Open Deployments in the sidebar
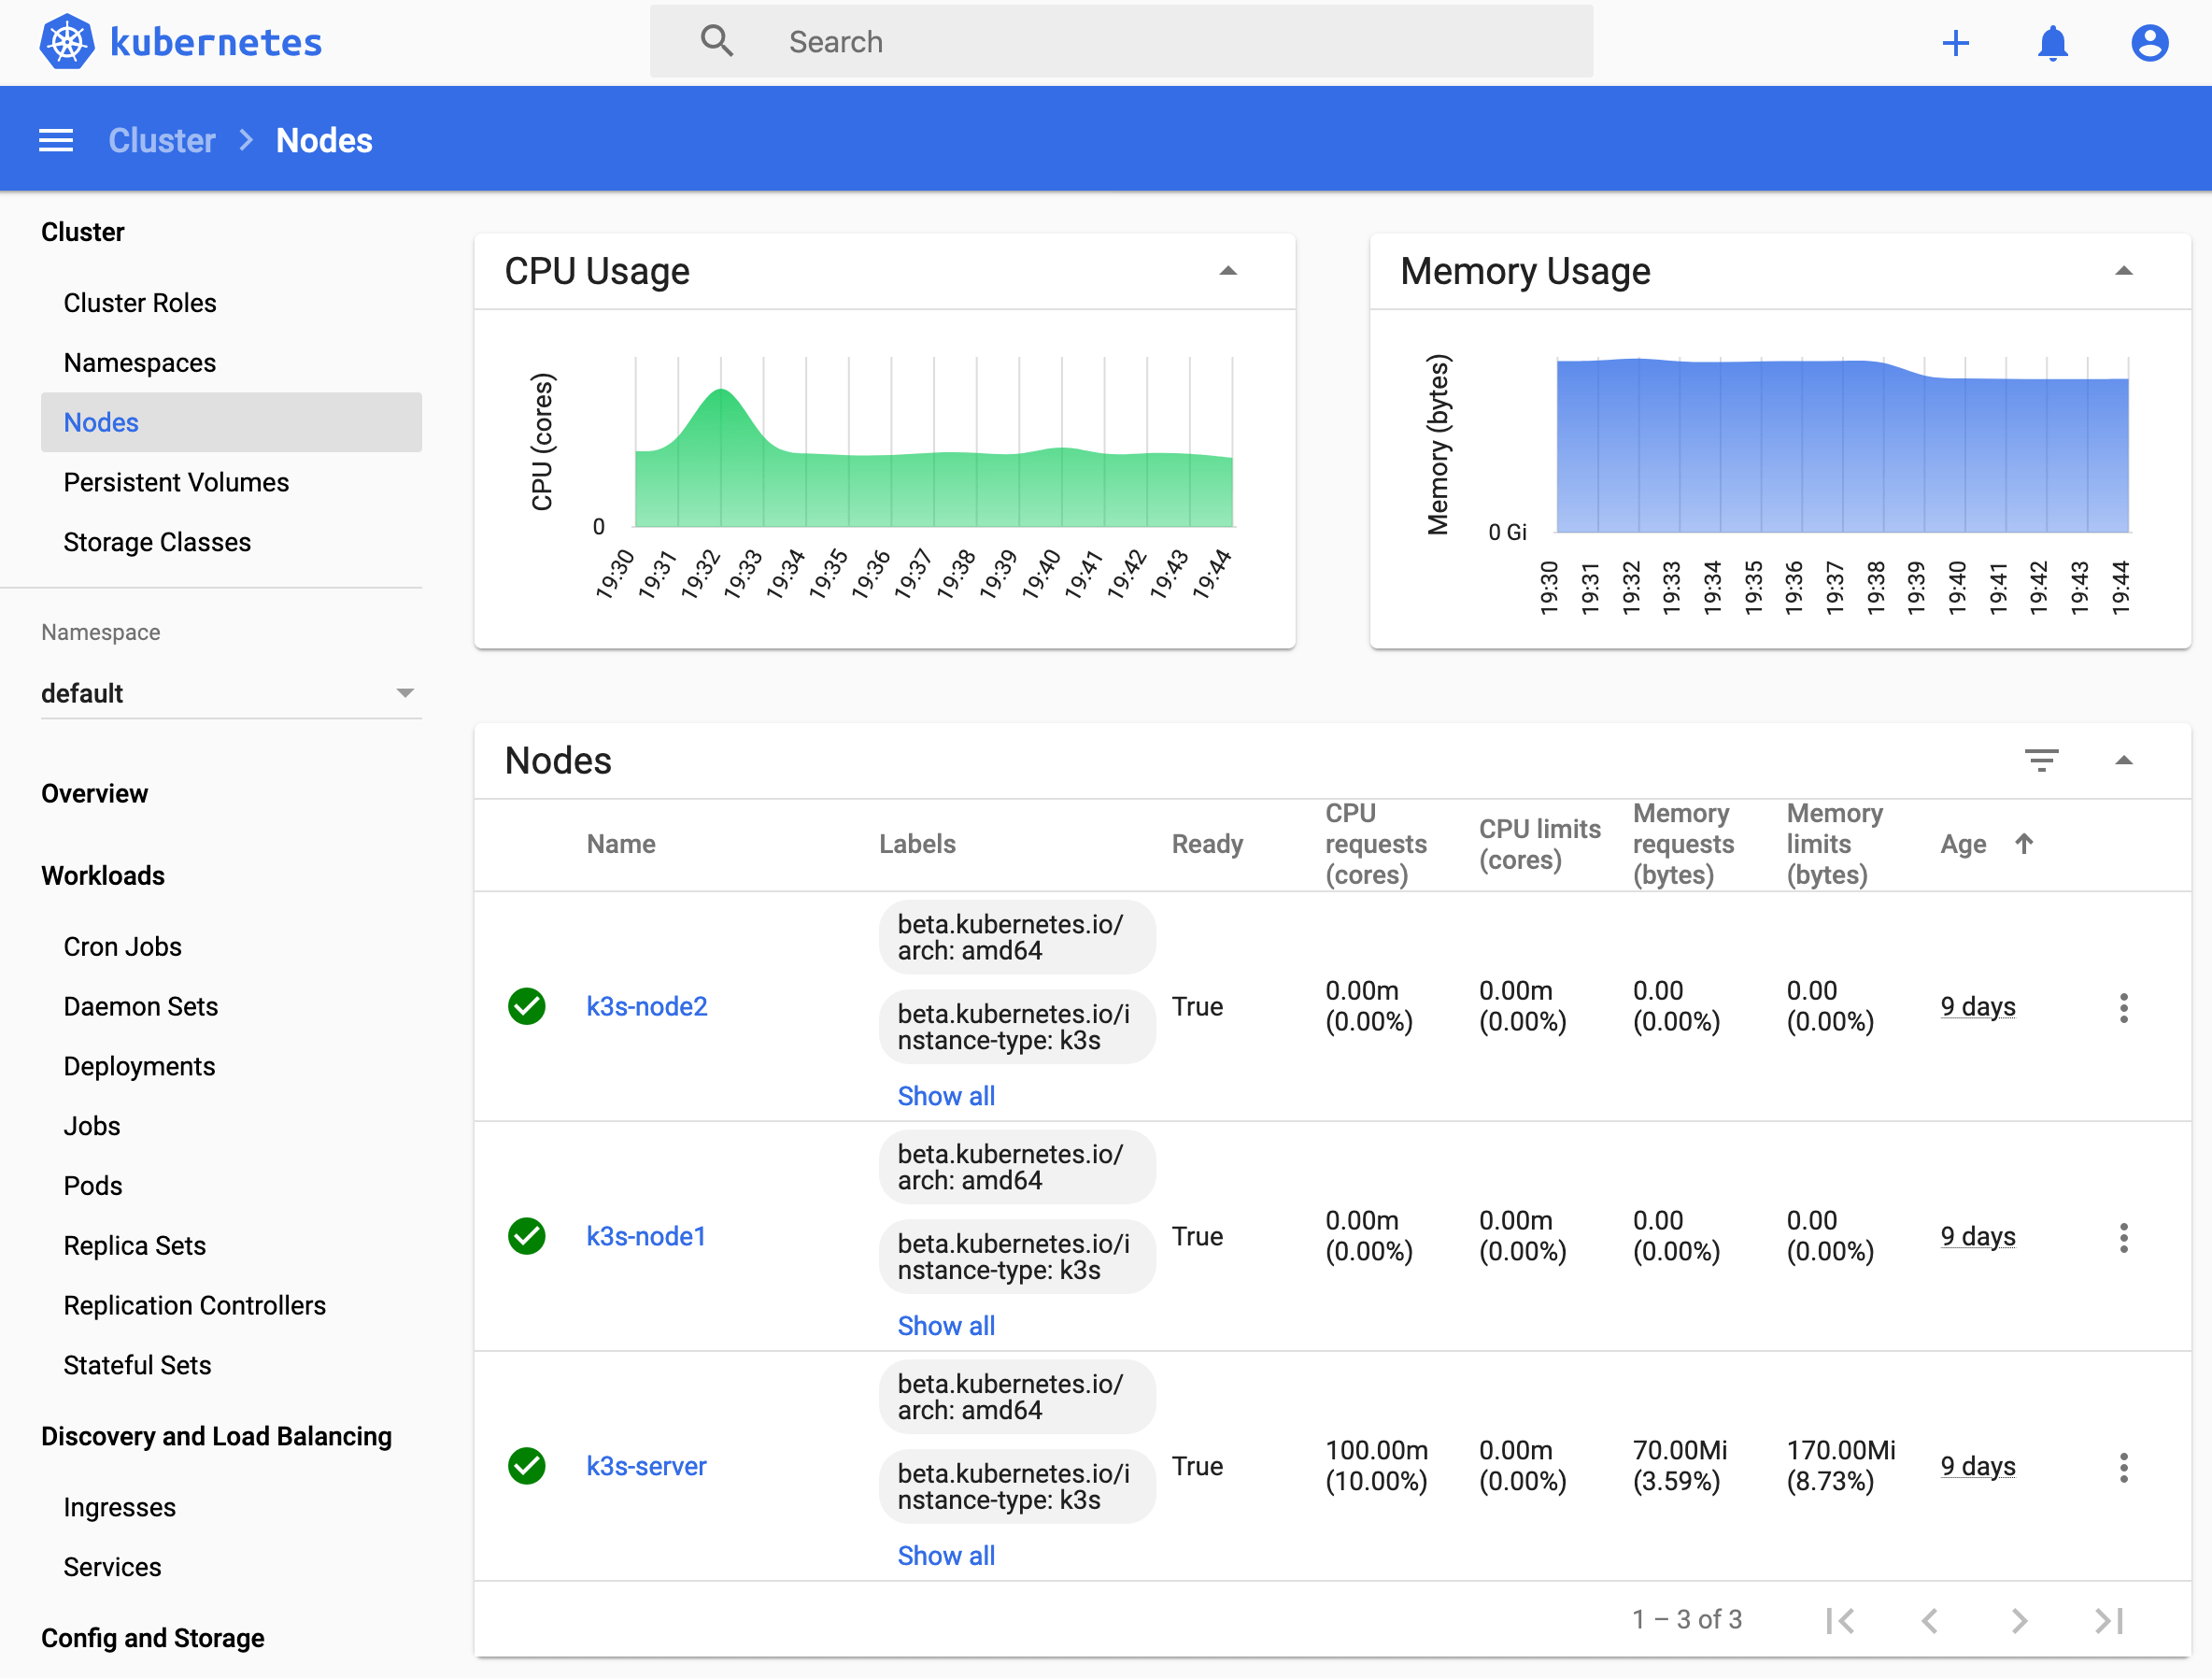The width and height of the screenshot is (2212, 1678). point(139,1066)
